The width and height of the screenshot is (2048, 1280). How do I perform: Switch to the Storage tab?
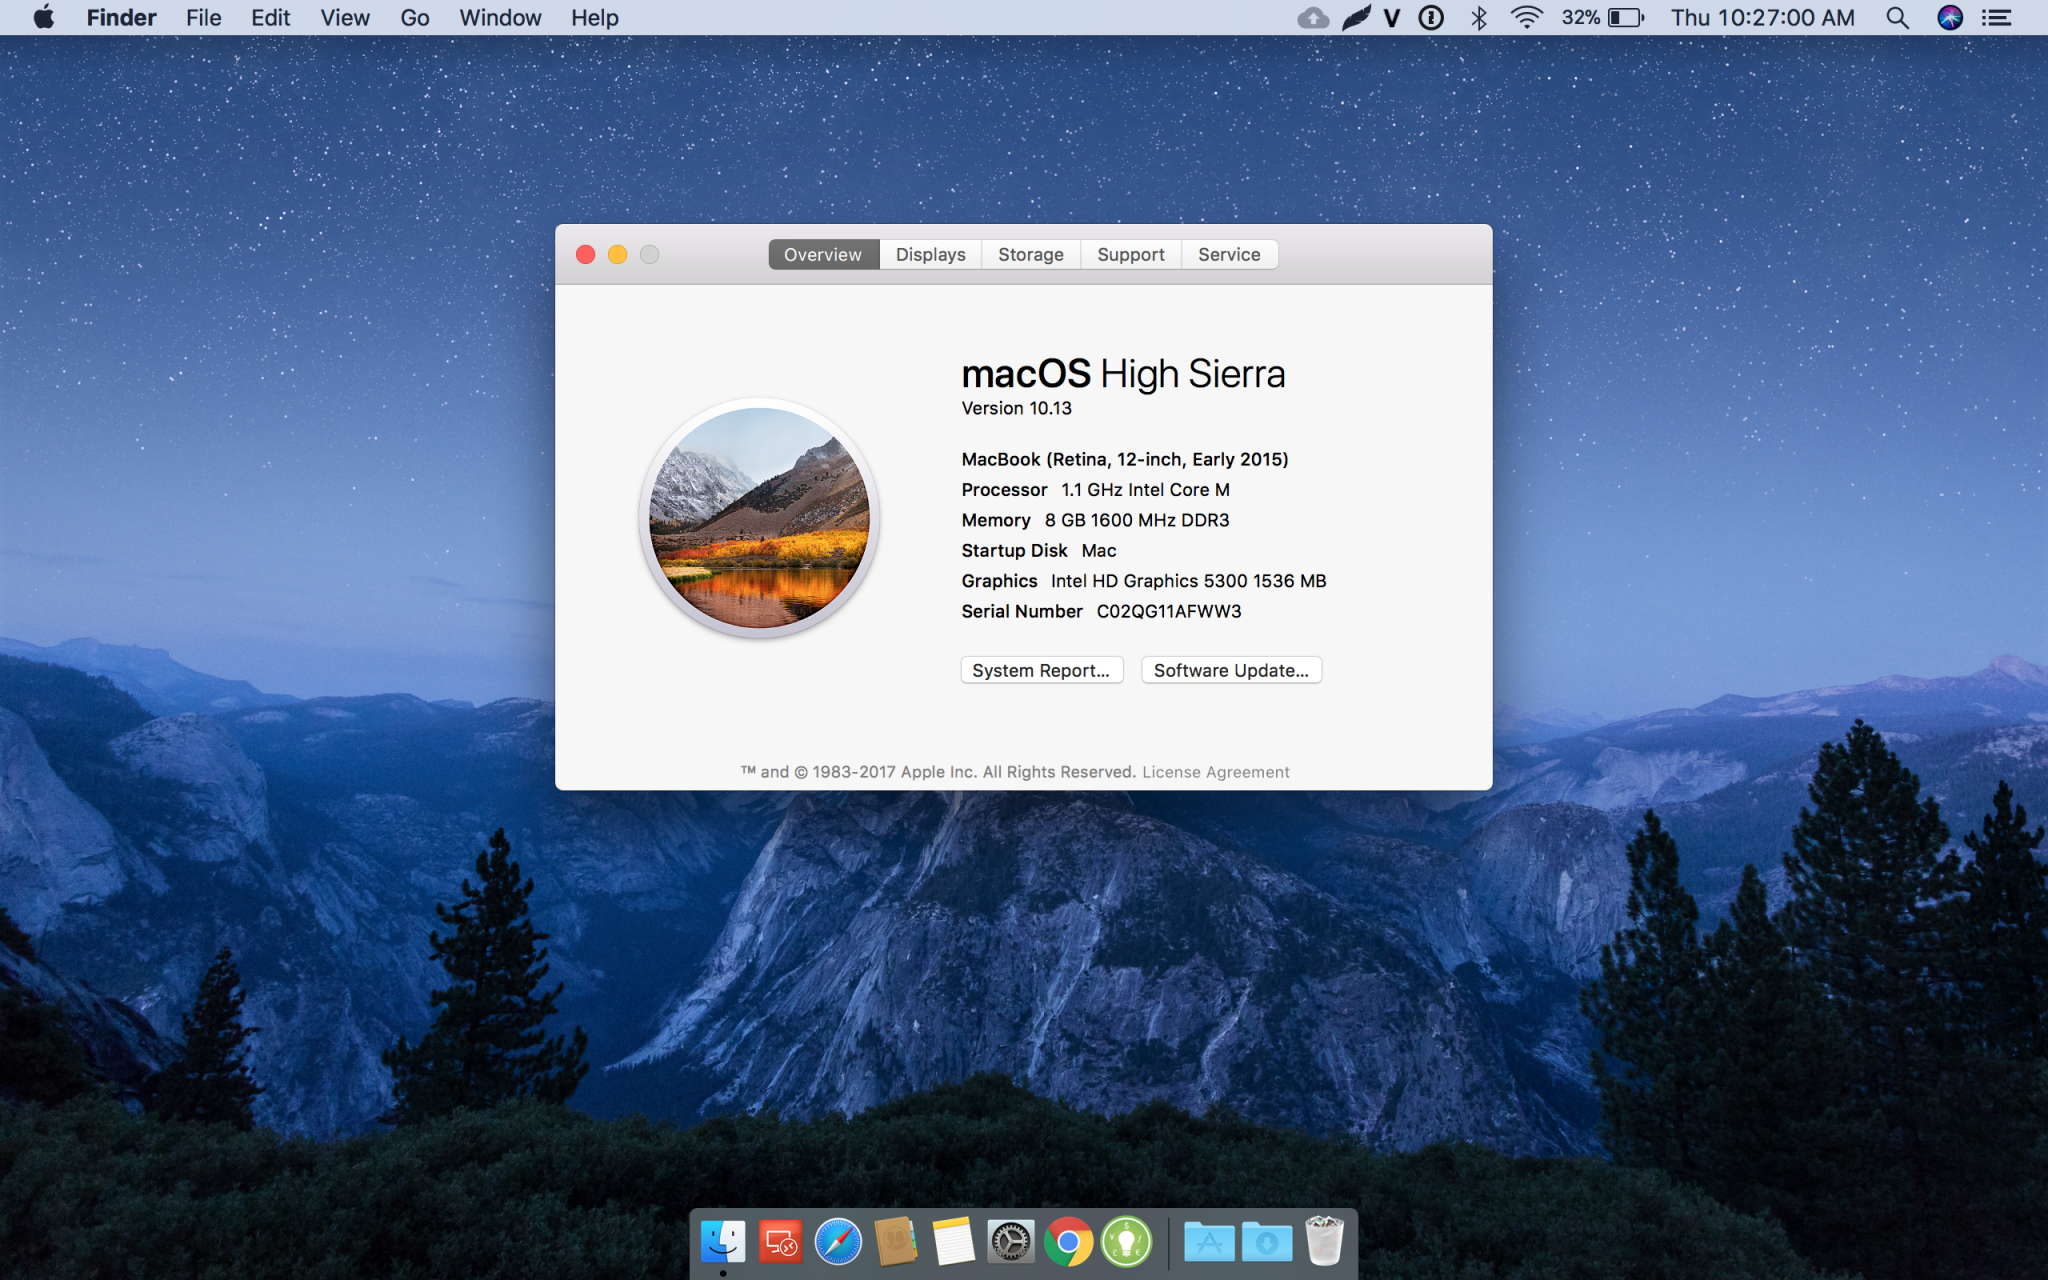(1031, 254)
